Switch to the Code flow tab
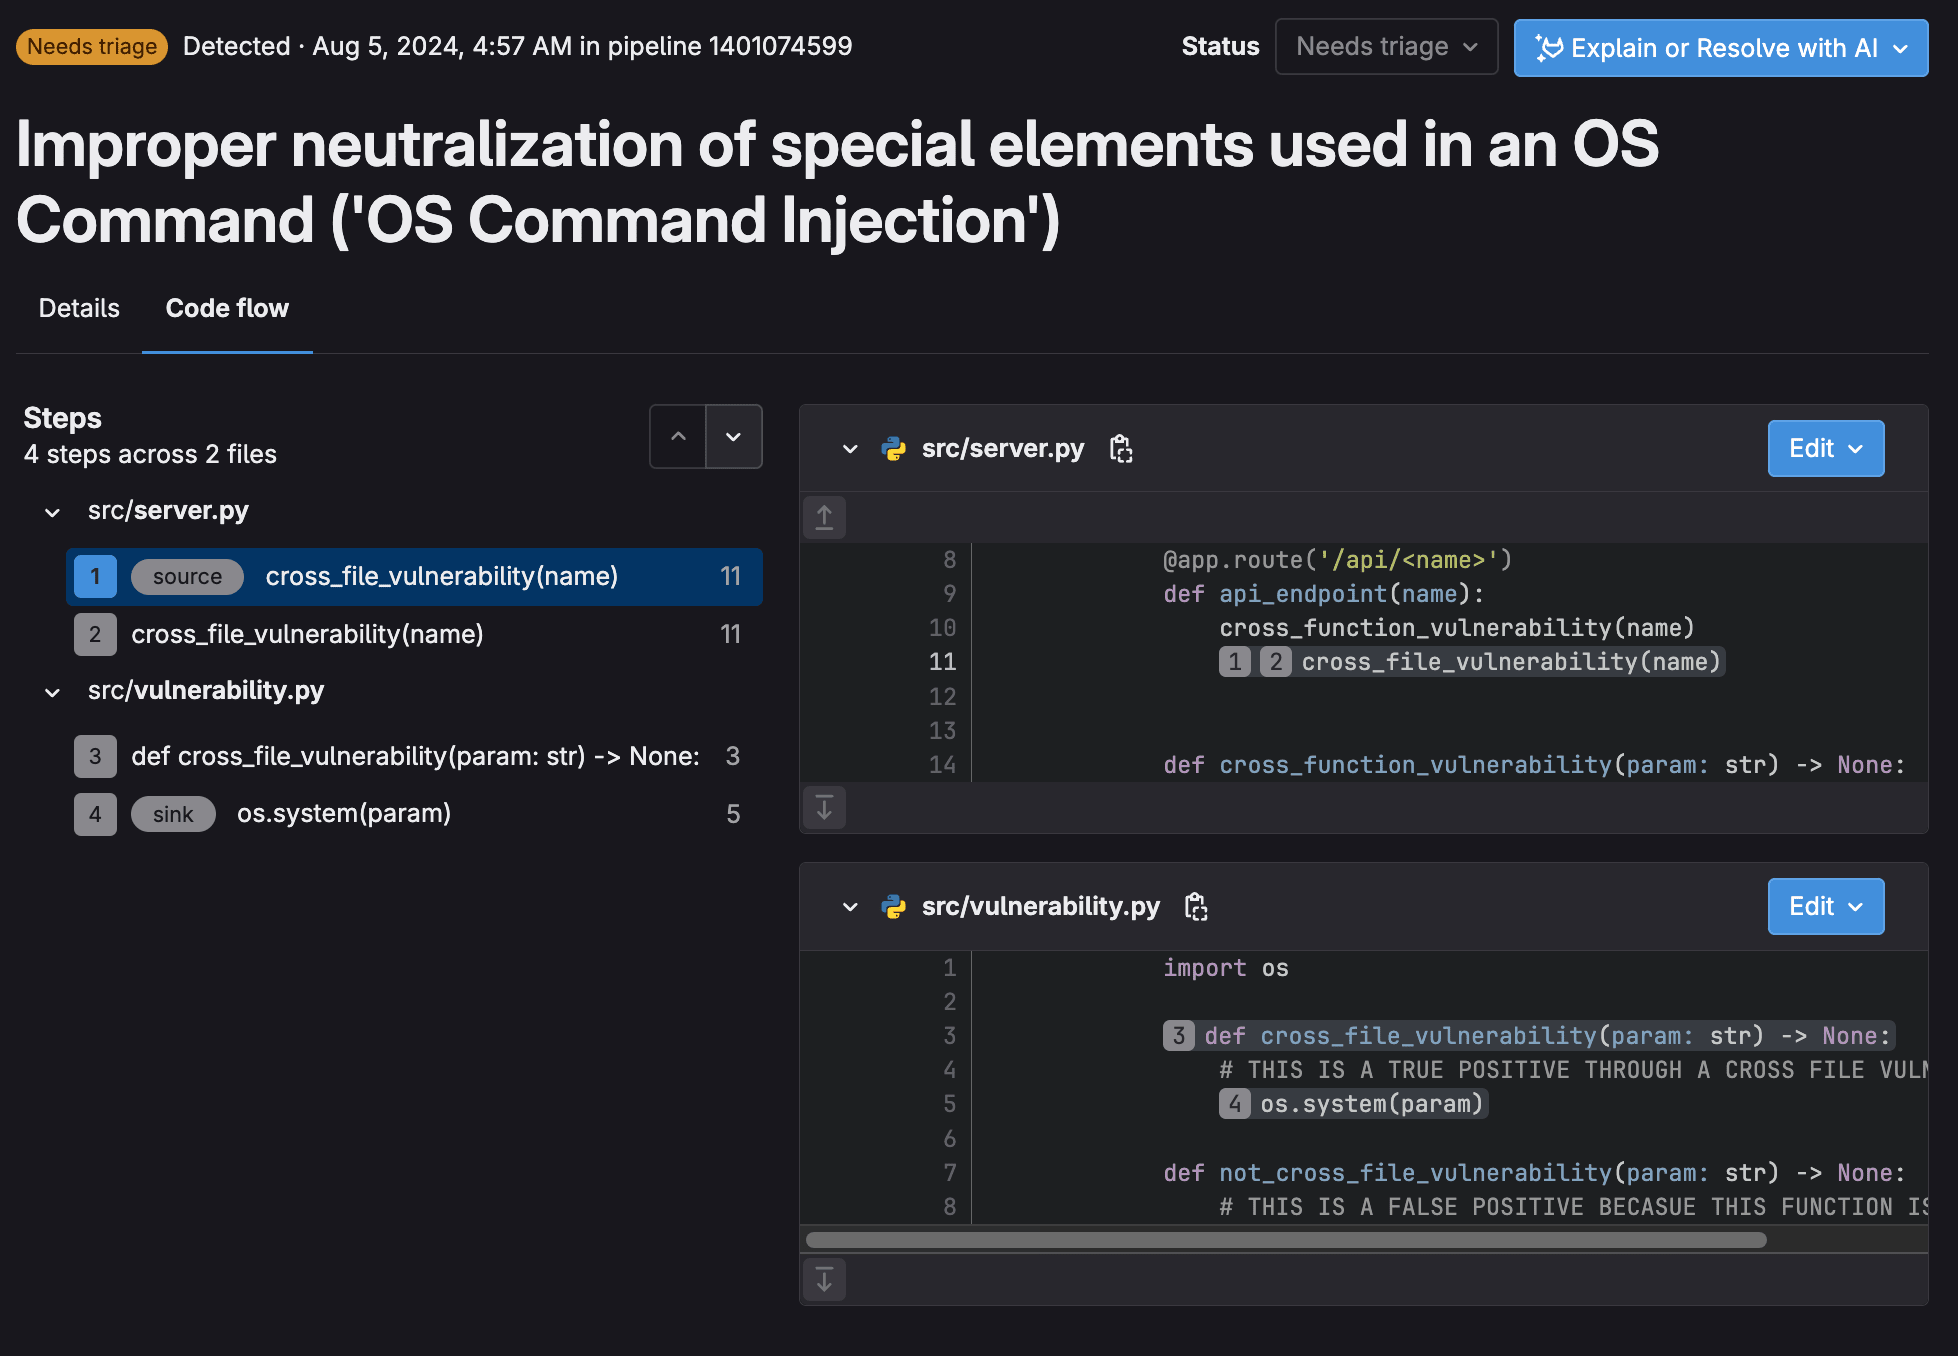Image resolution: width=1958 pixels, height=1356 pixels. tap(227, 308)
